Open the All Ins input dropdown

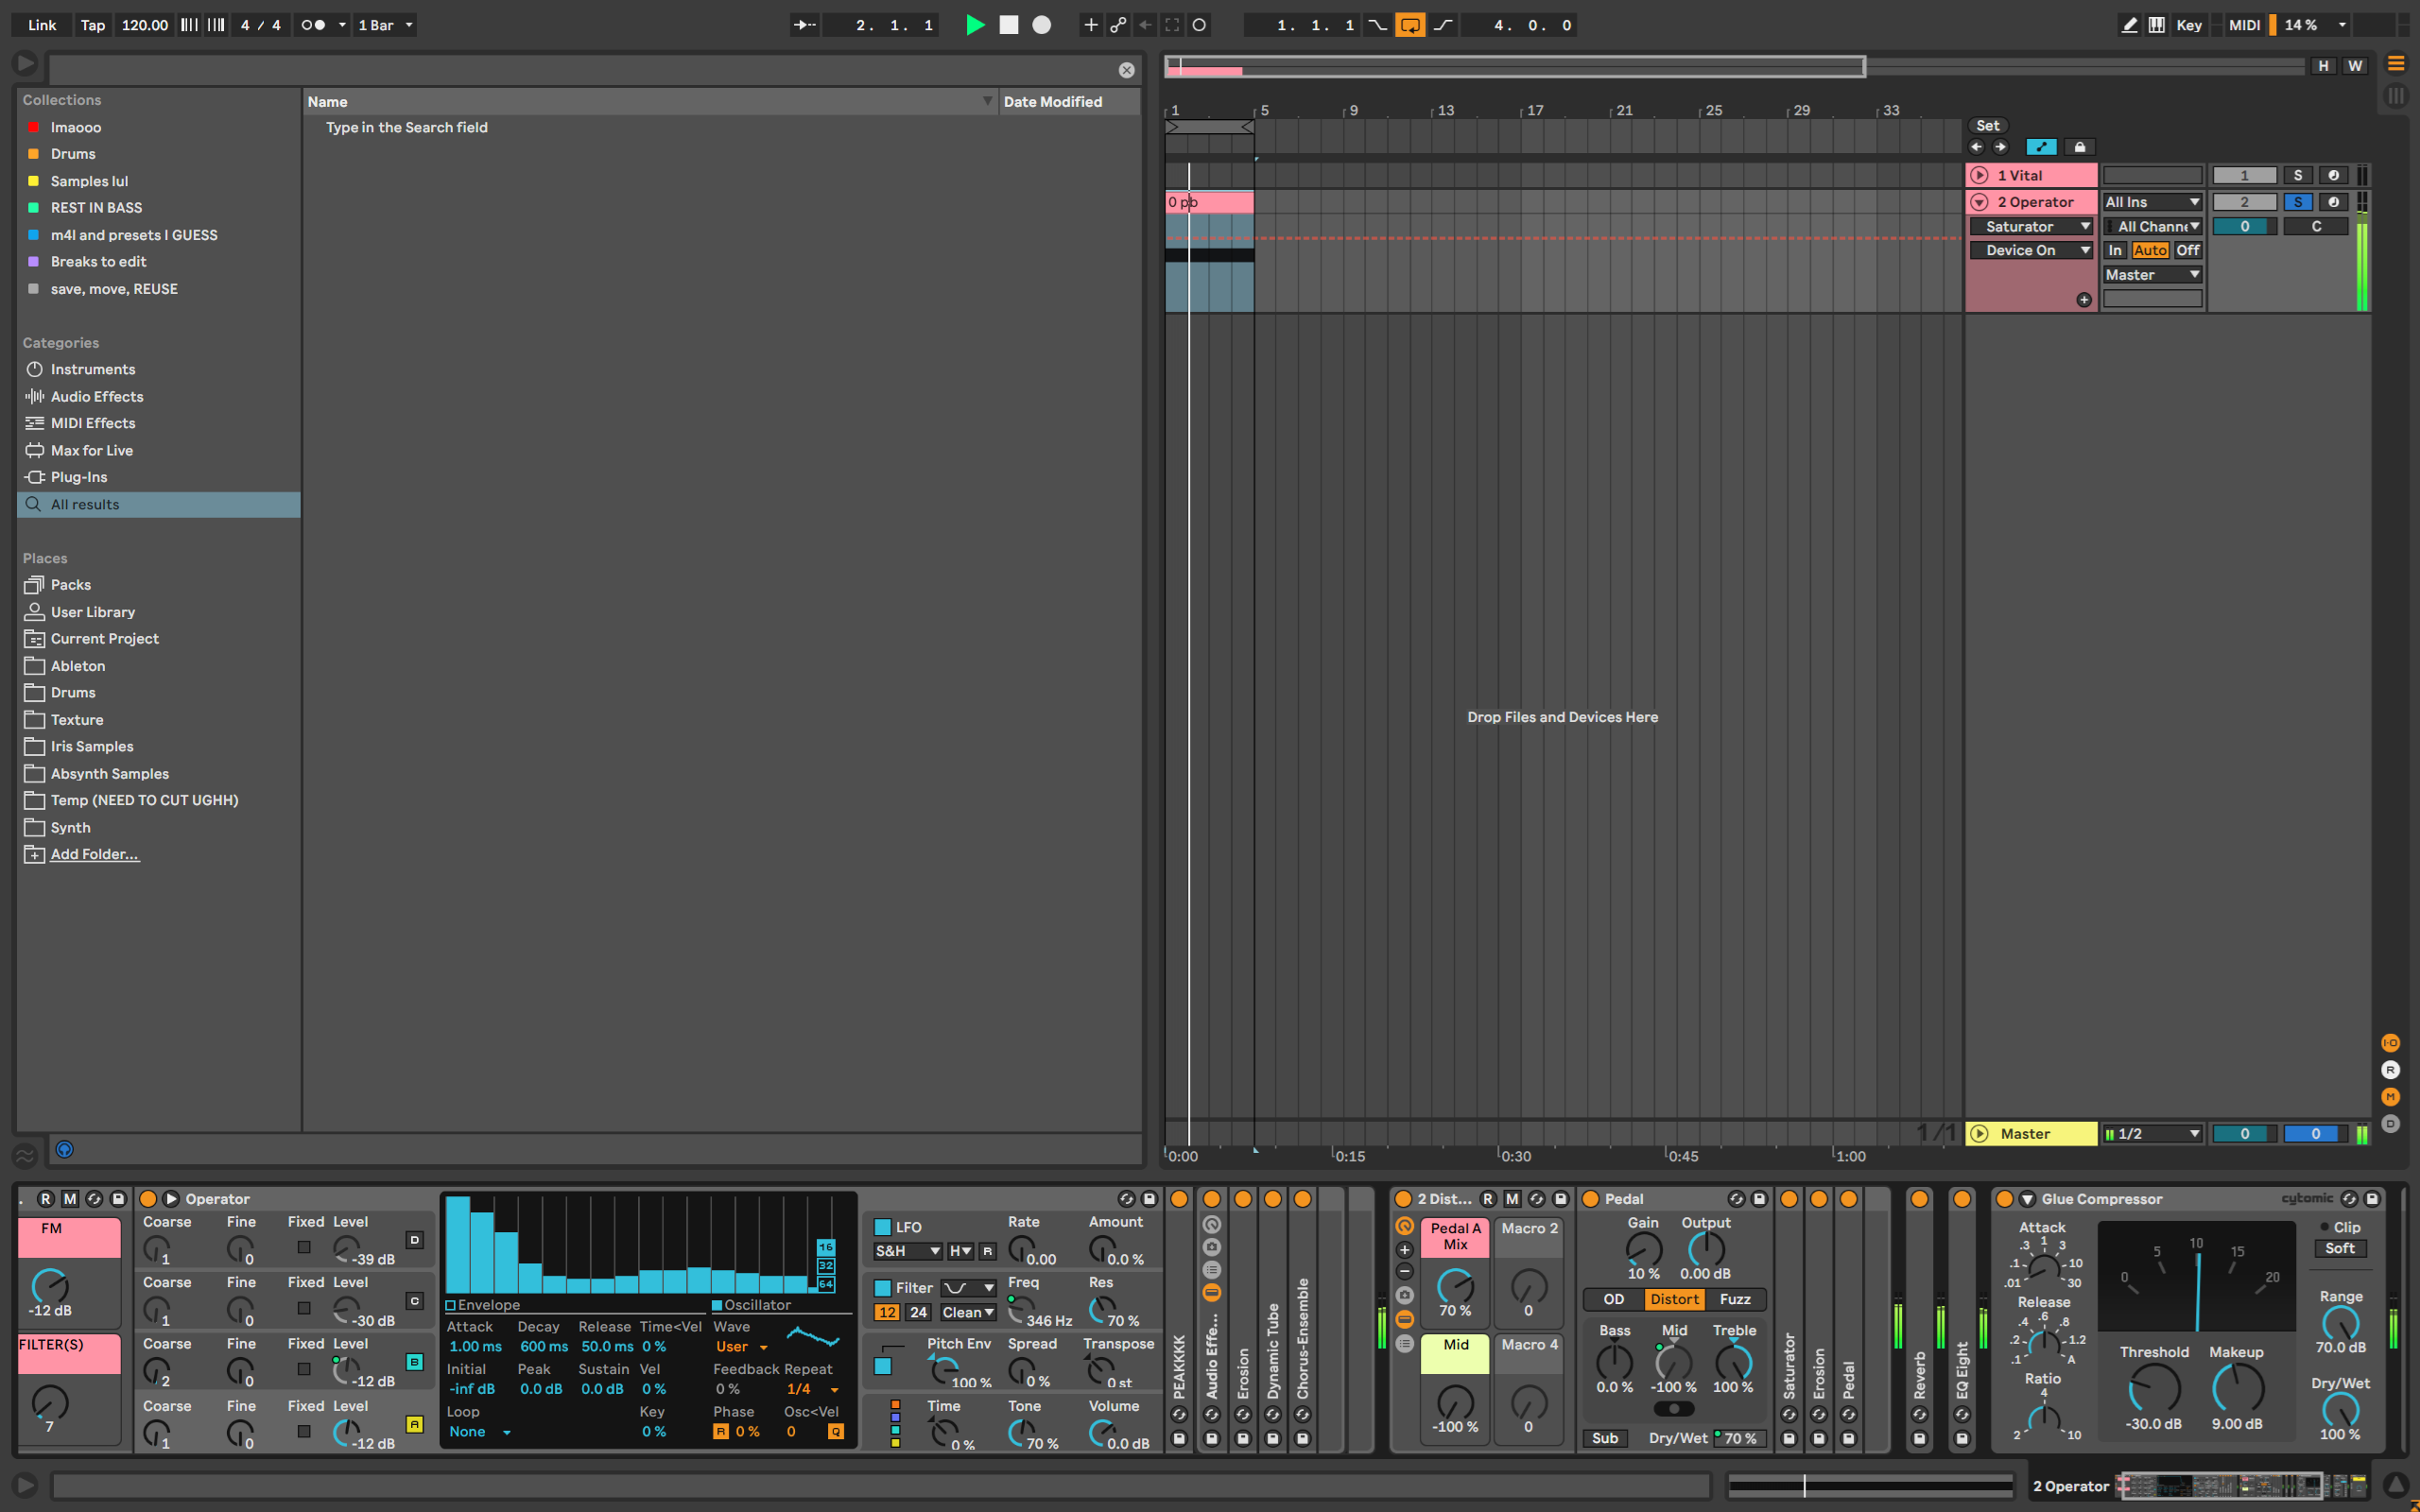click(2152, 202)
